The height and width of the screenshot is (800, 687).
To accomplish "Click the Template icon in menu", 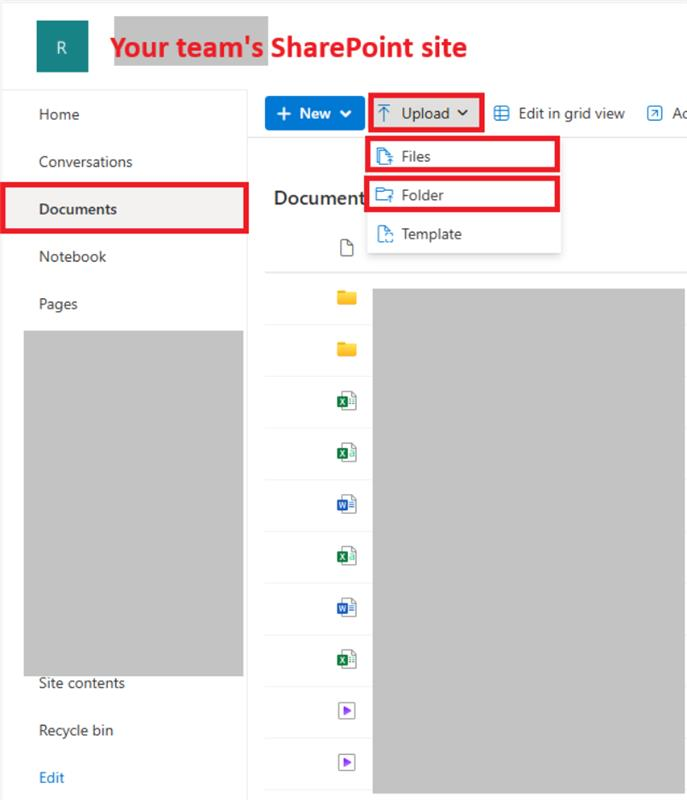I will pyautogui.click(x=385, y=234).
